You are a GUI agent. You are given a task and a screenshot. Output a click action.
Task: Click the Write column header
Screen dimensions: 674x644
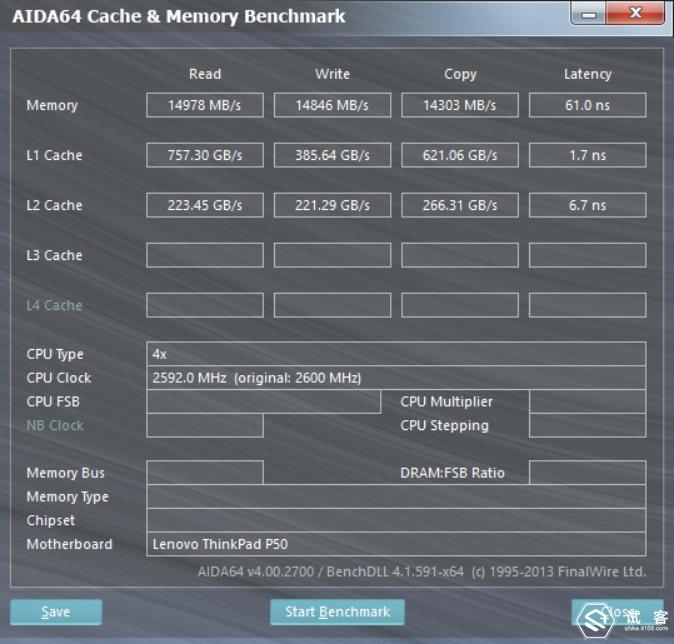332,74
